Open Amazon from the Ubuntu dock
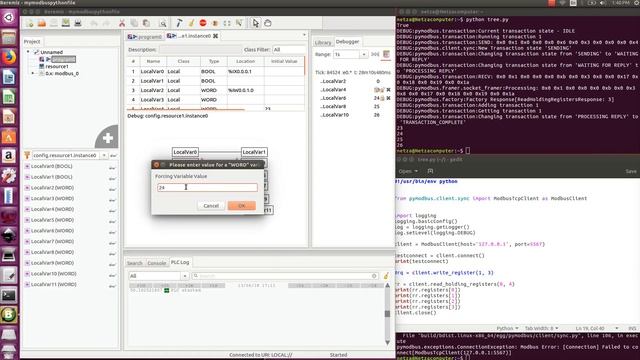640x360 pixels. [x=9, y=156]
